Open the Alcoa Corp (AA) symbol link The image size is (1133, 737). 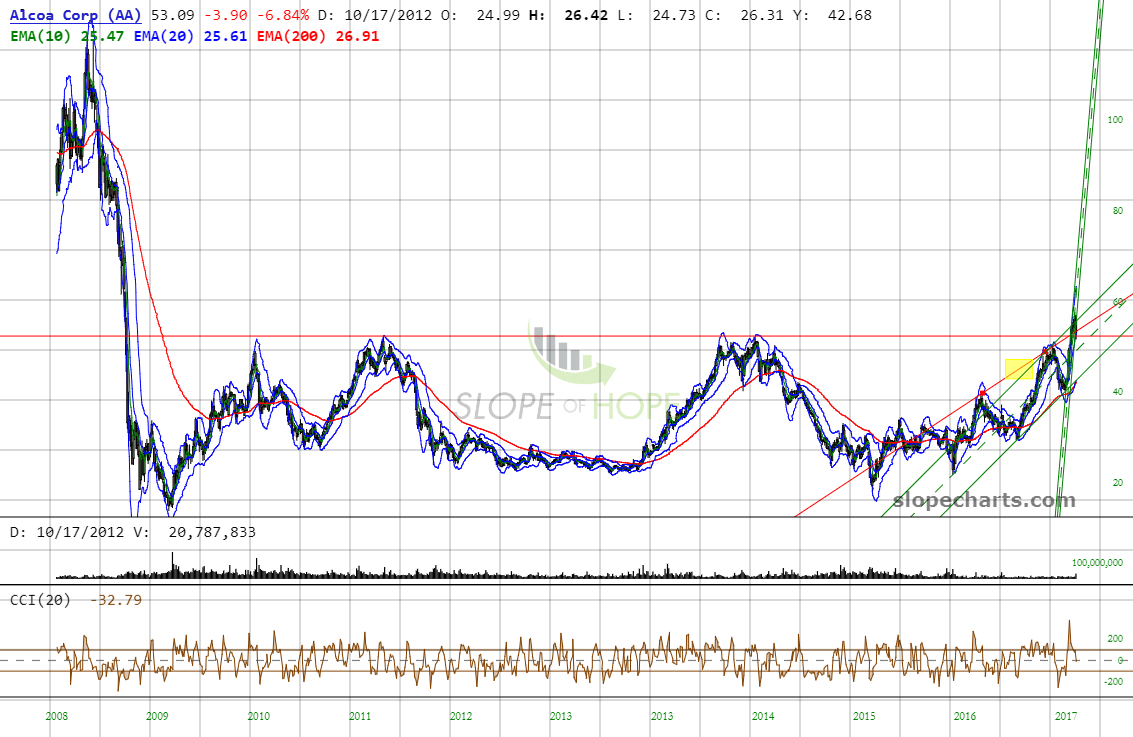(x=76, y=15)
